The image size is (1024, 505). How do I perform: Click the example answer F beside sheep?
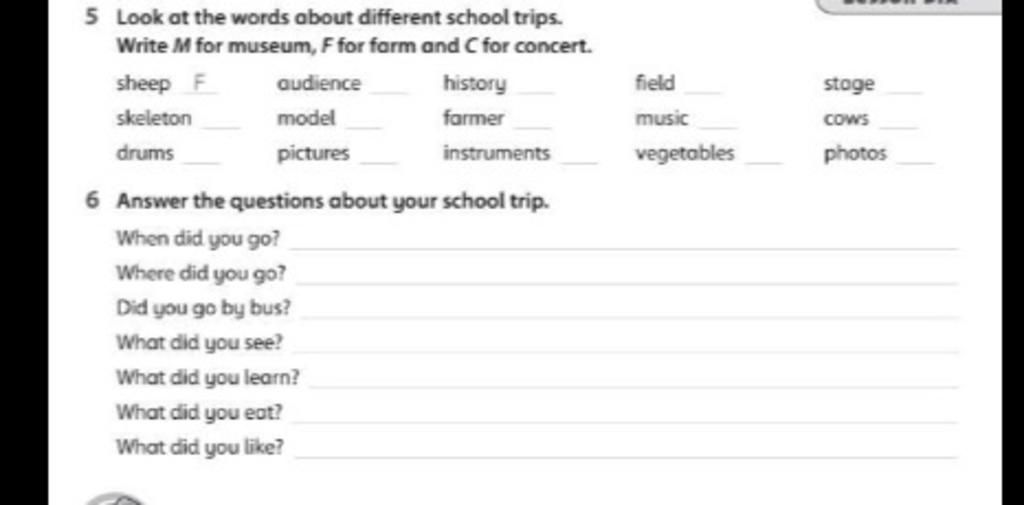200,84
